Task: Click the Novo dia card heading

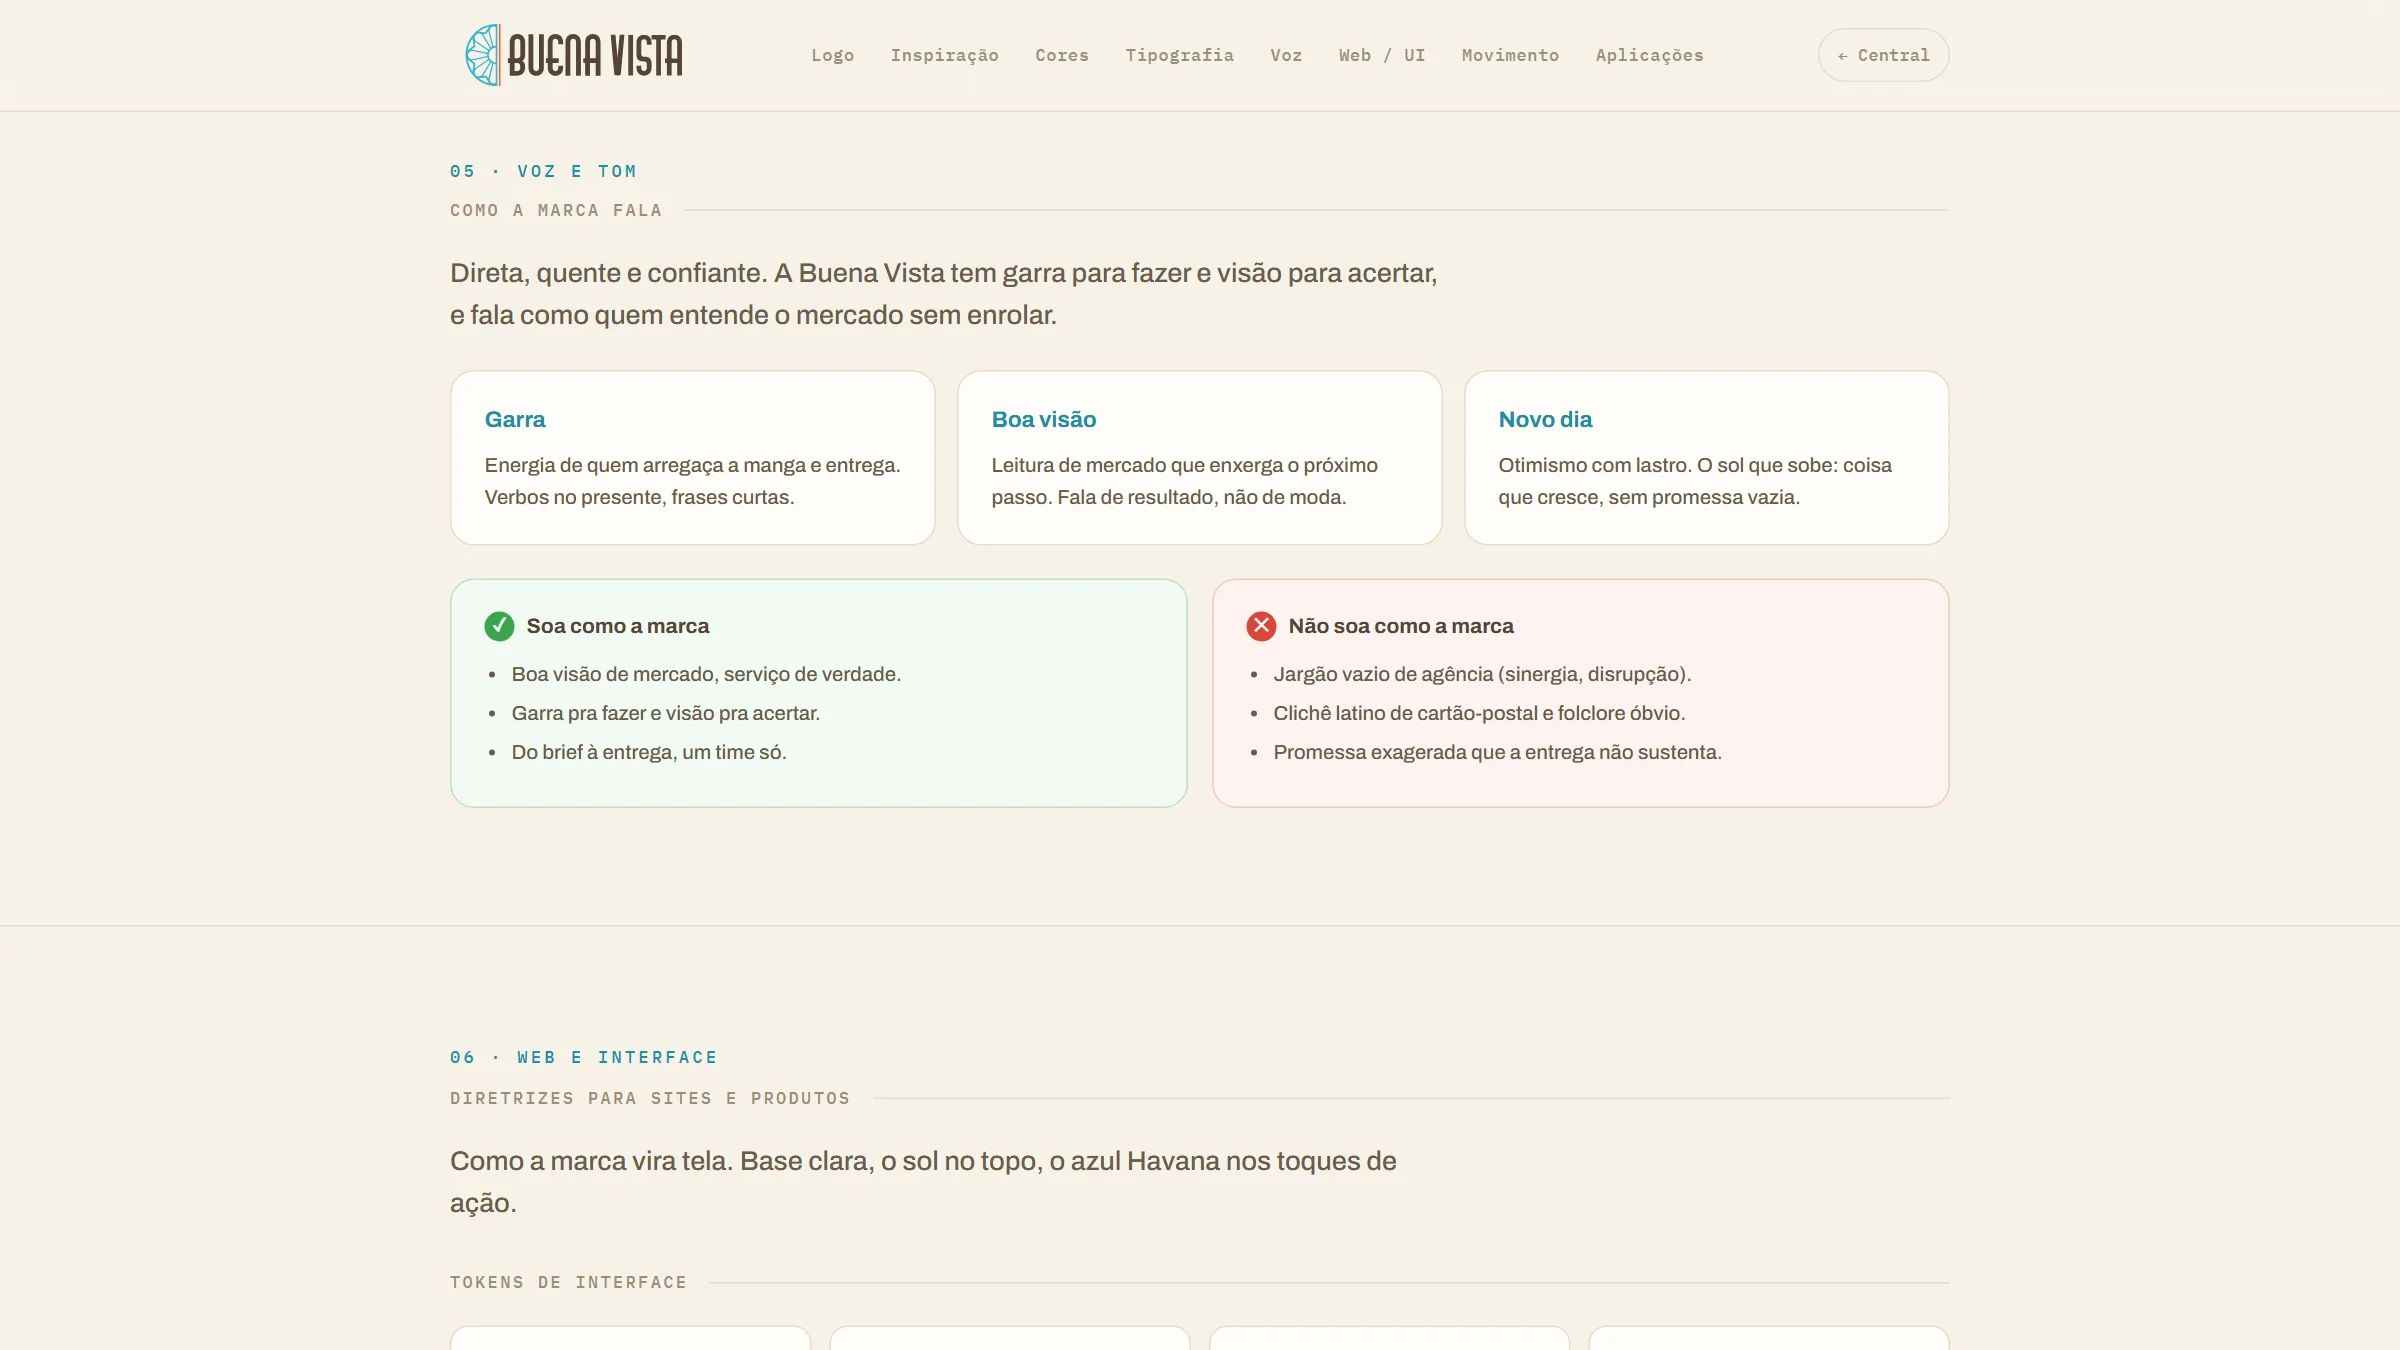Action: click(x=1545, y=419)
